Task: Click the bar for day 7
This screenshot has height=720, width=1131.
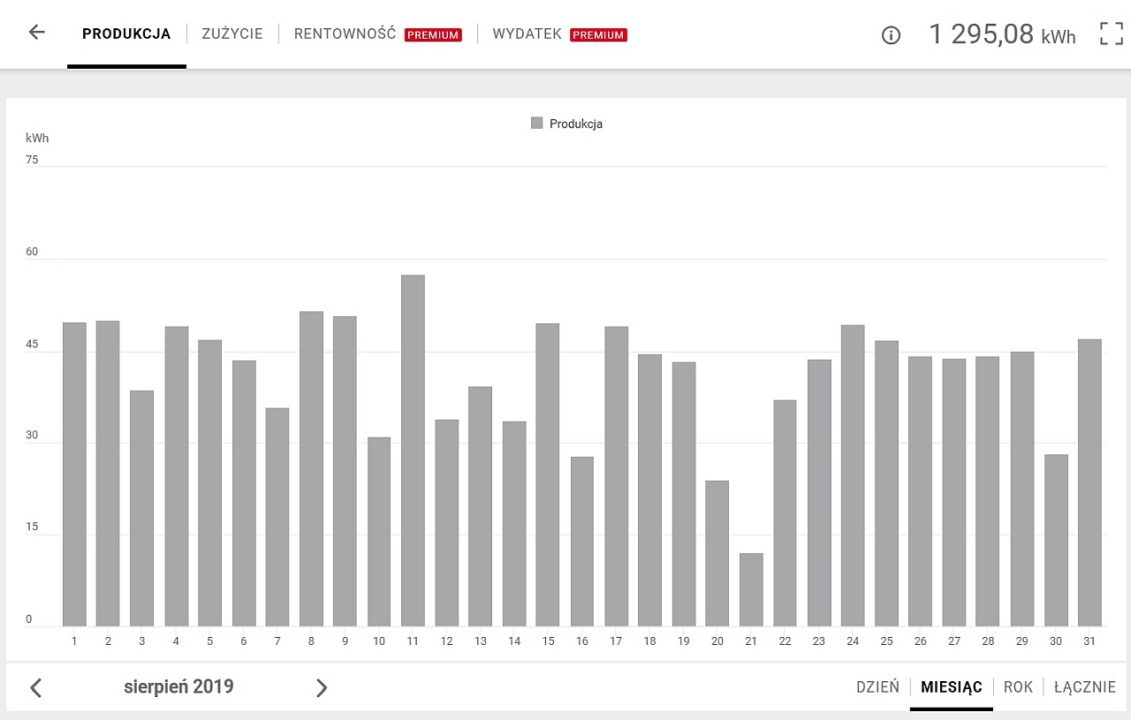Action: tap(277, 517)
